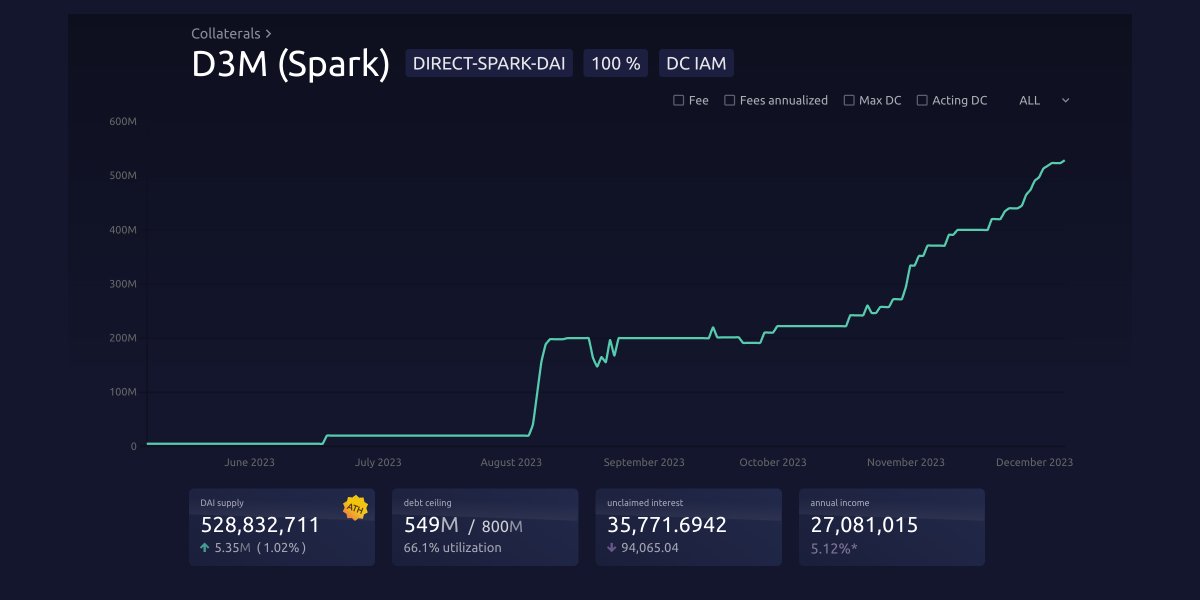Select the DIRECT-SPARK-DAI tag
This screenshot has height=600, width=1200.
[489, 64]
